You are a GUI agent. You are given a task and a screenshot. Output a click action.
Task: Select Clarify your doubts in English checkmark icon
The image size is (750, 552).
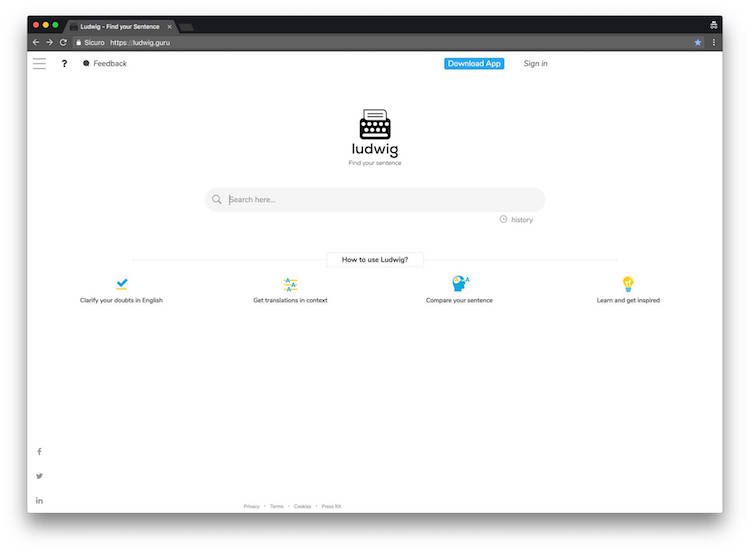(x=122, y=284)
